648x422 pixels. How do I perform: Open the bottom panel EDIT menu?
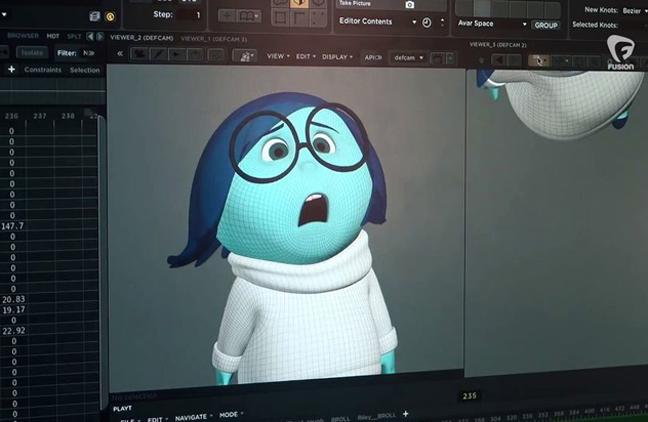(x=157, y=419)
